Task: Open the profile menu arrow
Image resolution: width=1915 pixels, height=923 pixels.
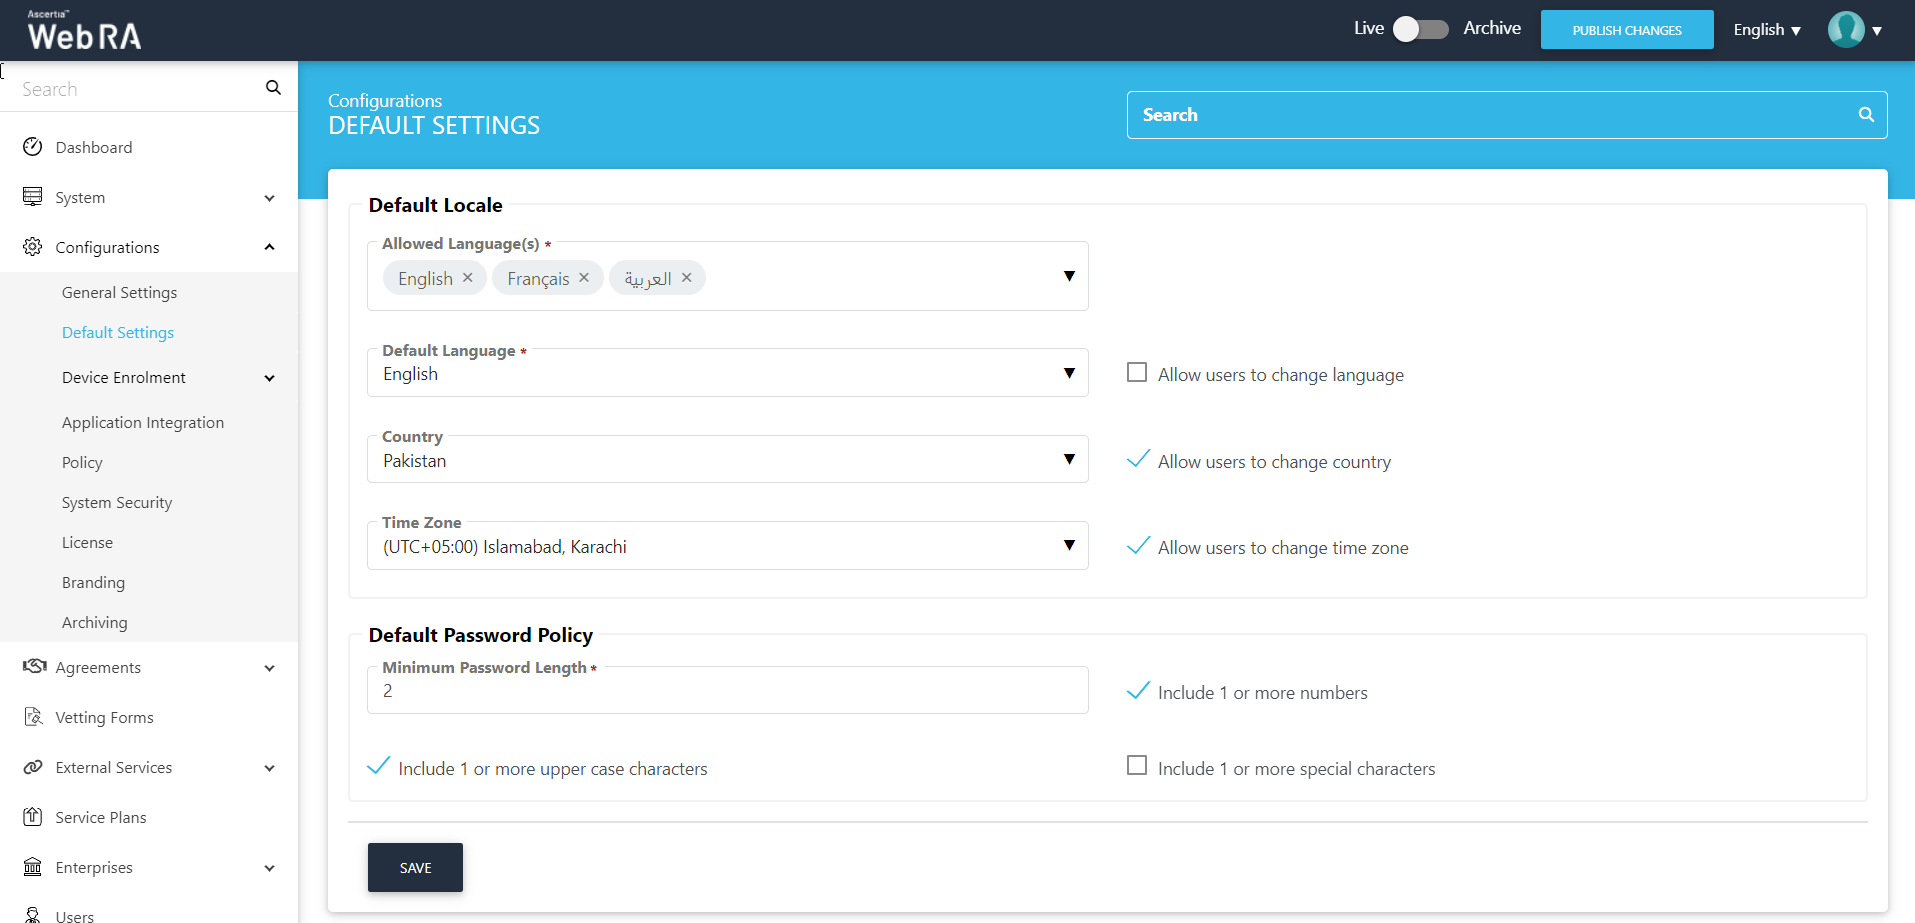Action: click(x=1877, y=31)
